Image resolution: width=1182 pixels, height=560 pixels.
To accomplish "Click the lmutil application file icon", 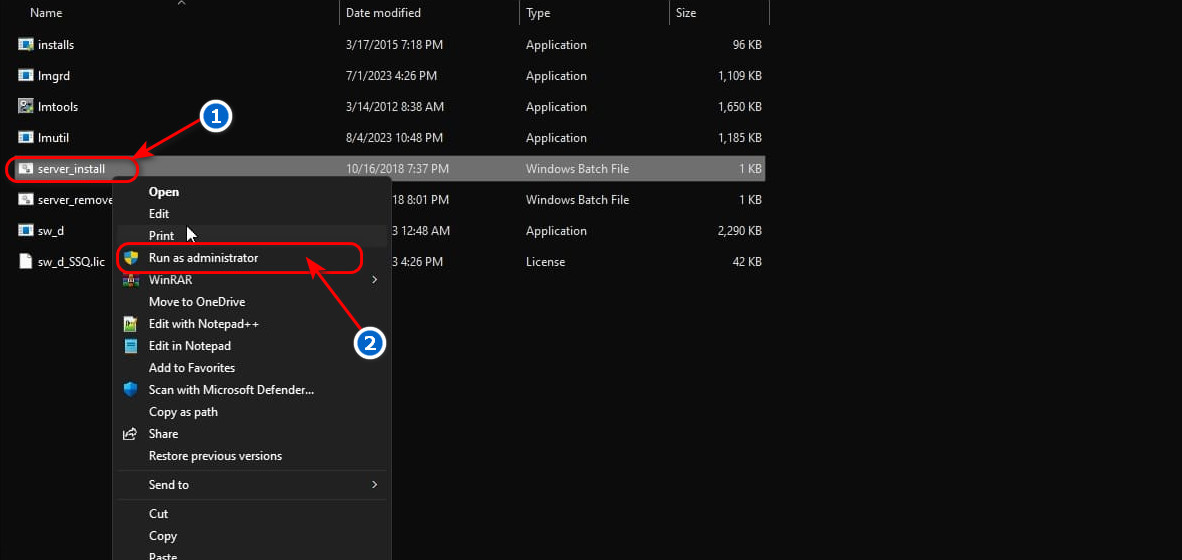I will [26, 137].
